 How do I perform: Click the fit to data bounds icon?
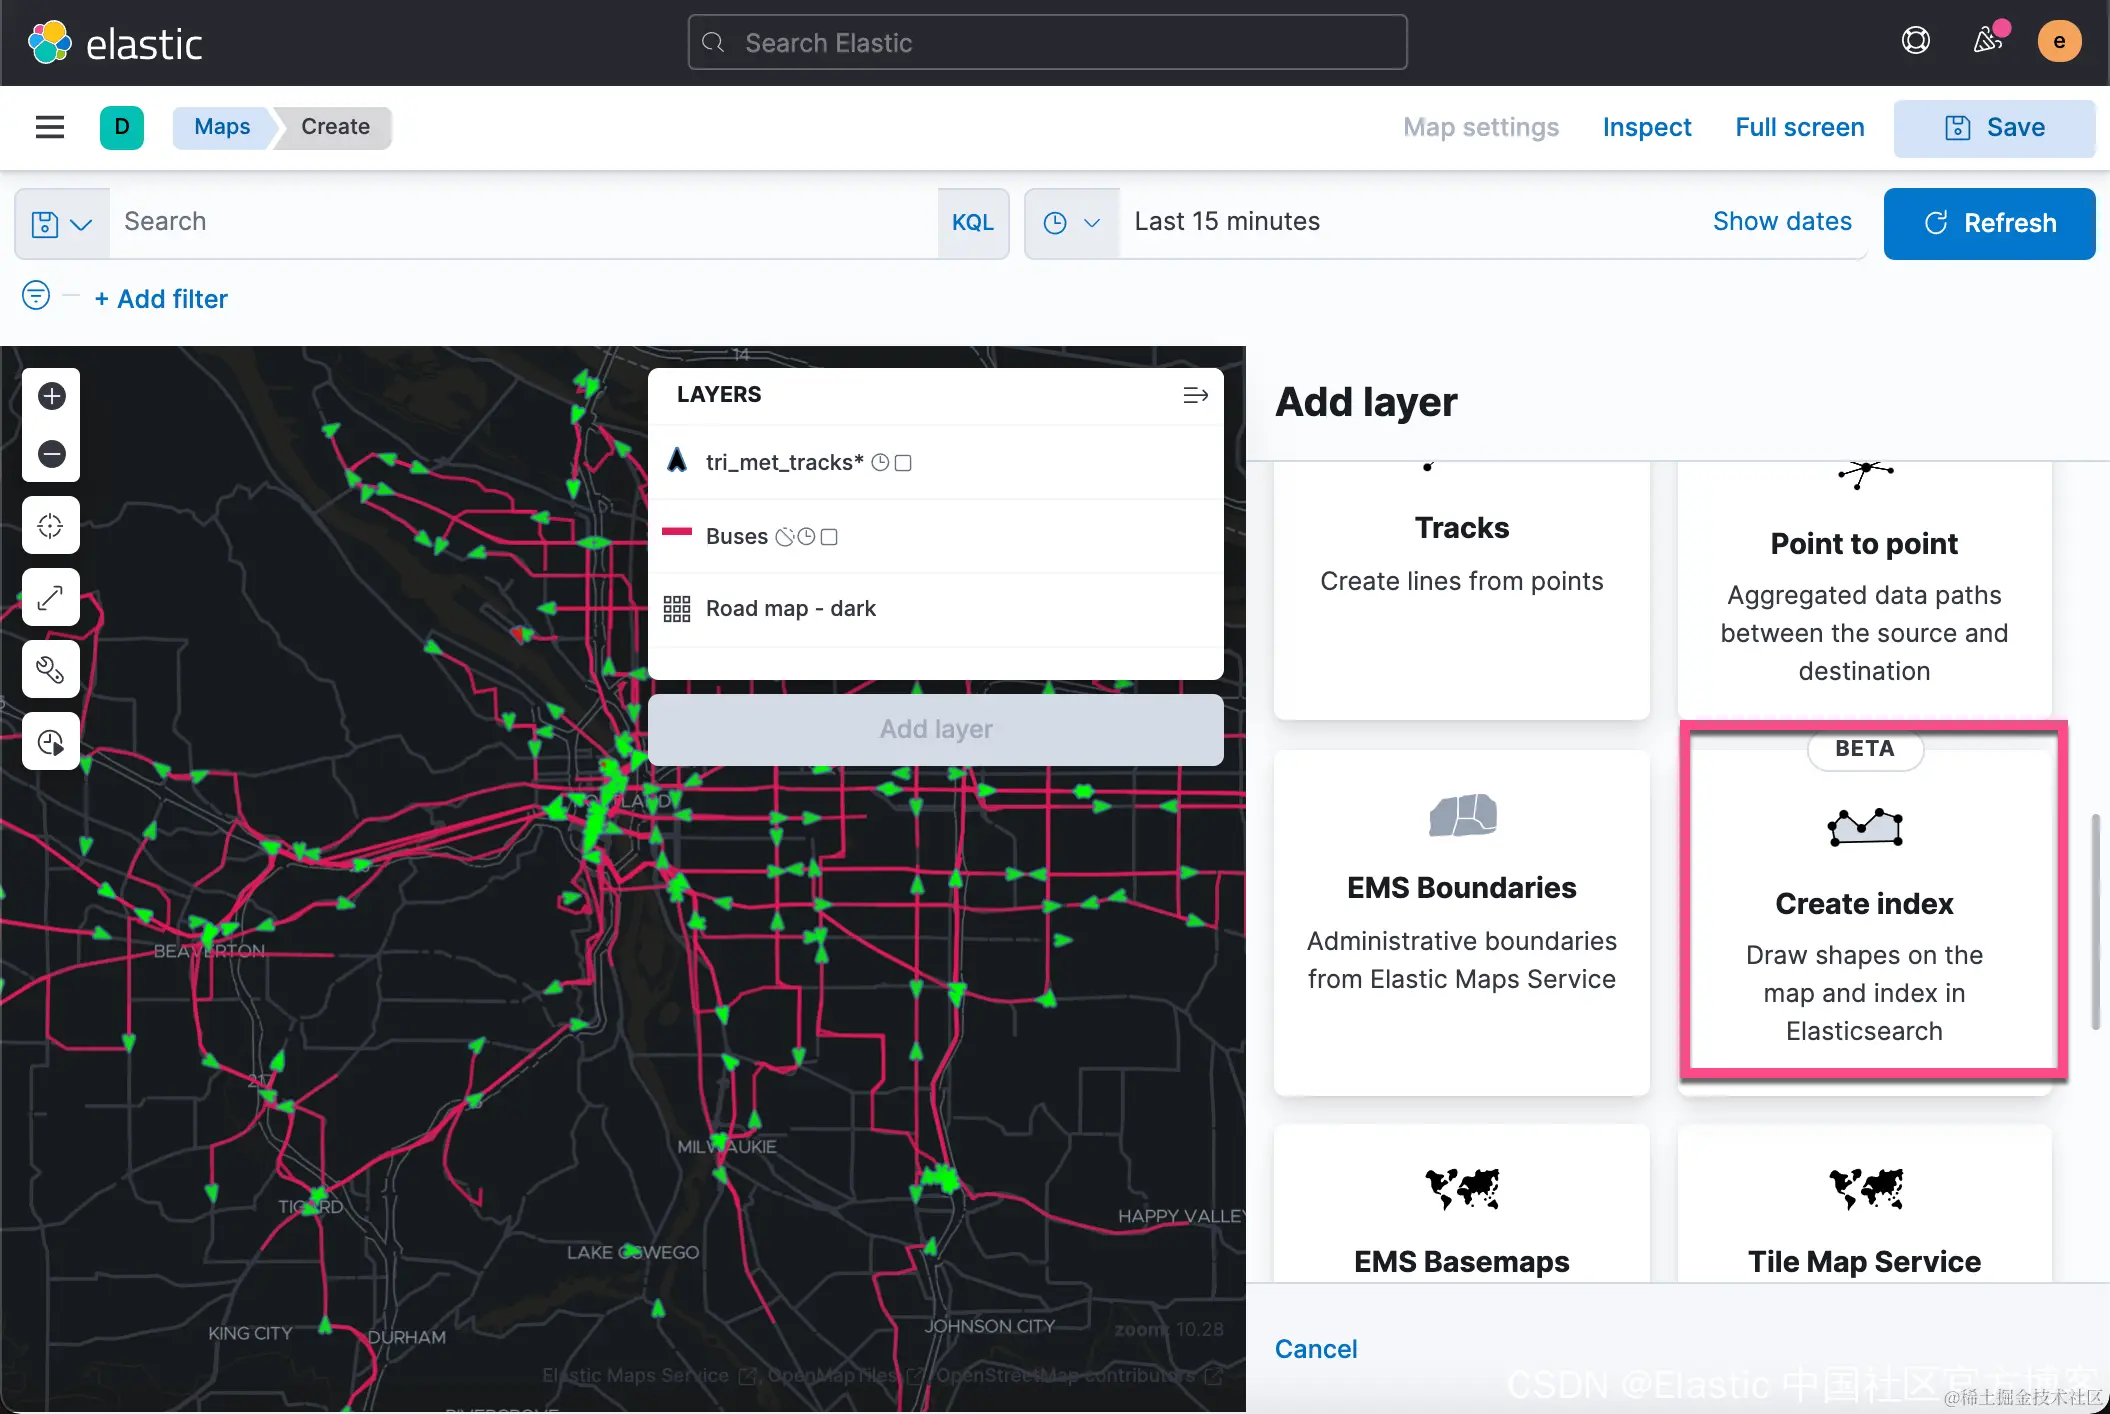pos(51,525)
